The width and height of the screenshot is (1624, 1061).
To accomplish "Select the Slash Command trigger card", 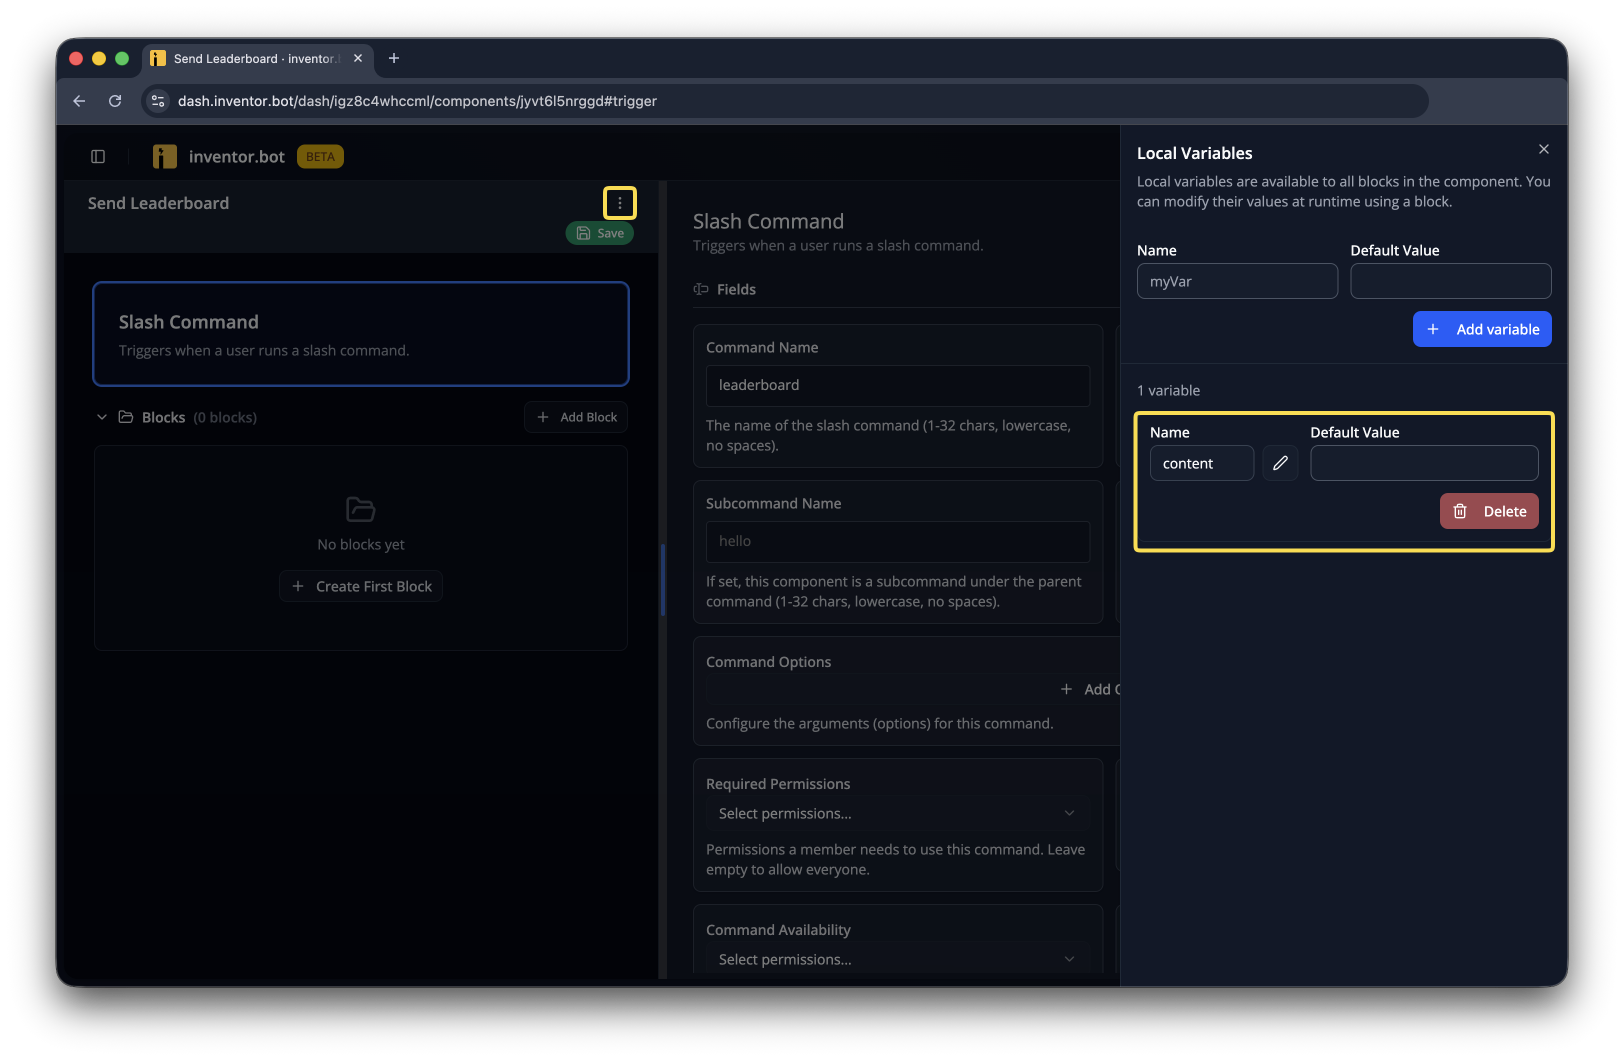I will pos(361,334).
